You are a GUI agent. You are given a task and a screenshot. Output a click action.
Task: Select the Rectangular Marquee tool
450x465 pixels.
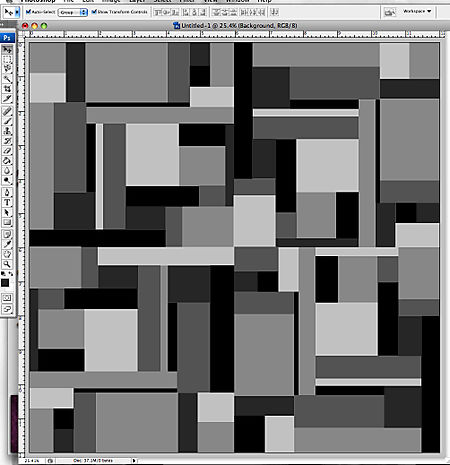point(7,59)
